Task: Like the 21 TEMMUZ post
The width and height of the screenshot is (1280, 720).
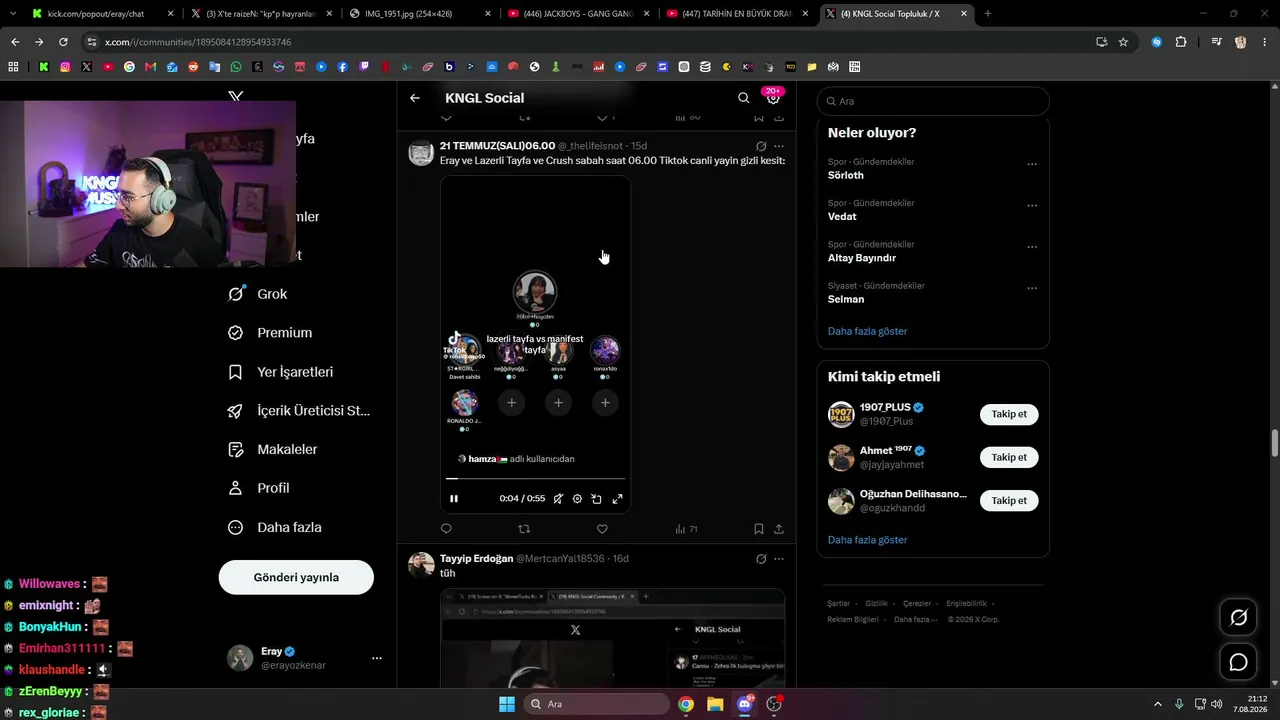Action: click(602, 529)
